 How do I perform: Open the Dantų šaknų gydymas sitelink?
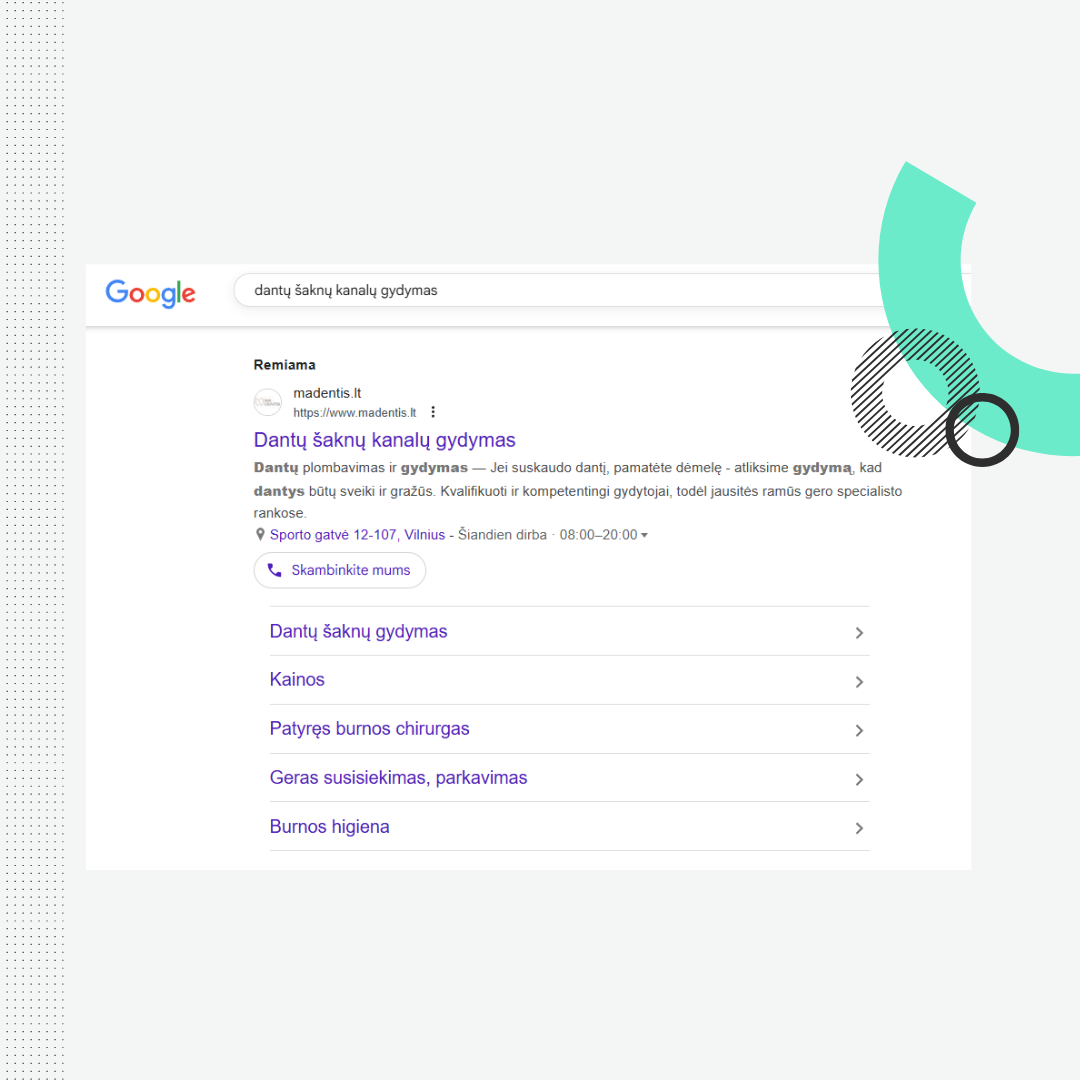pyautogui.click(x=359, y=631)
